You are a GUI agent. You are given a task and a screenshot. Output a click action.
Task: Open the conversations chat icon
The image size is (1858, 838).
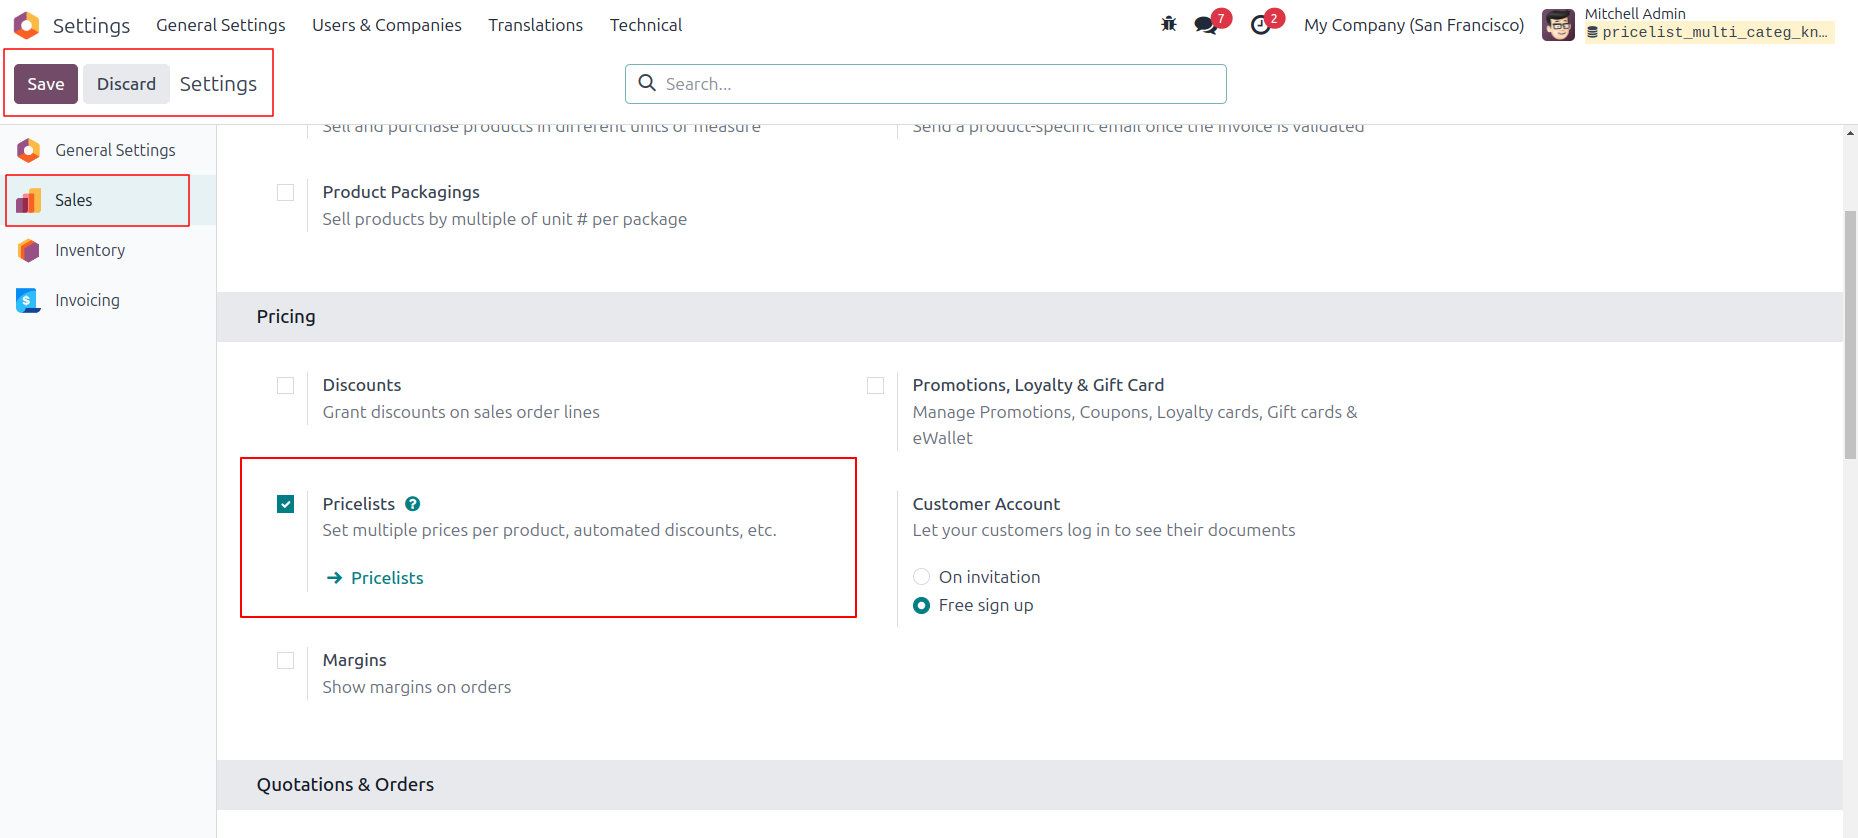(x=1206, y=25)
